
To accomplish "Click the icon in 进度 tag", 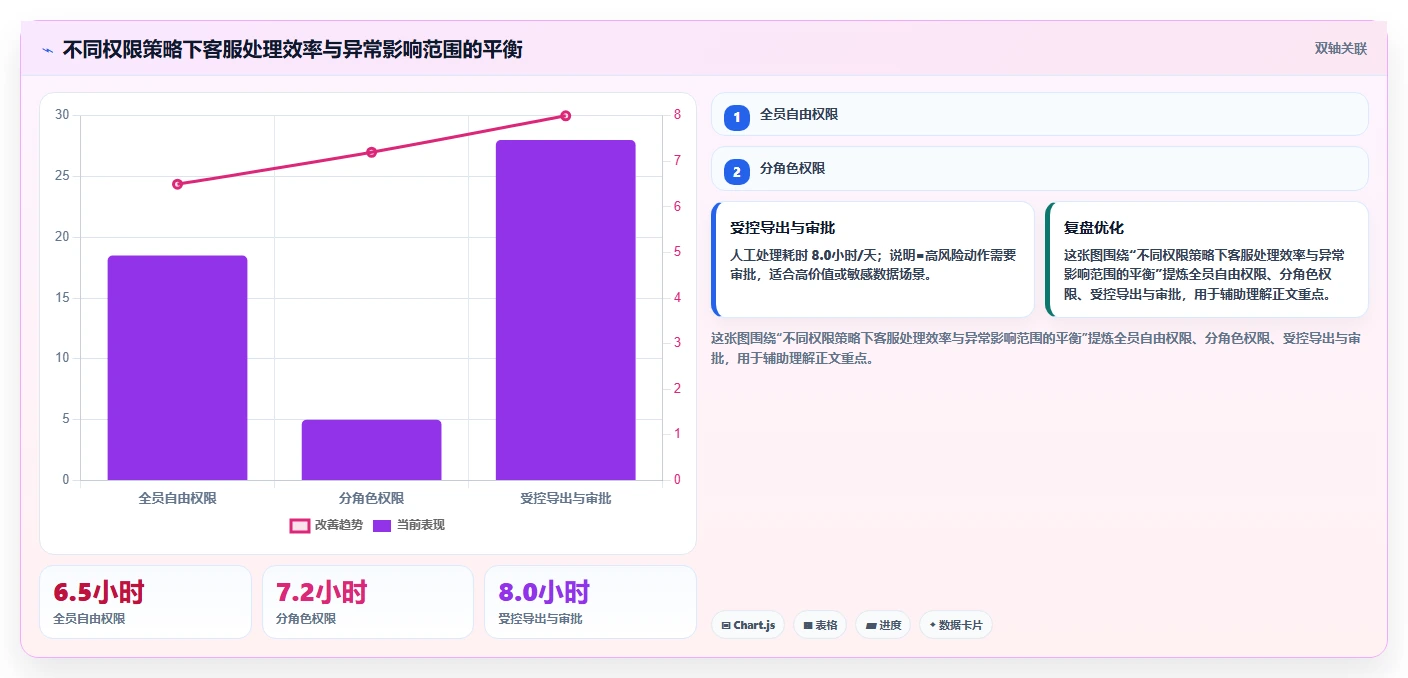I will coord(871,625).
